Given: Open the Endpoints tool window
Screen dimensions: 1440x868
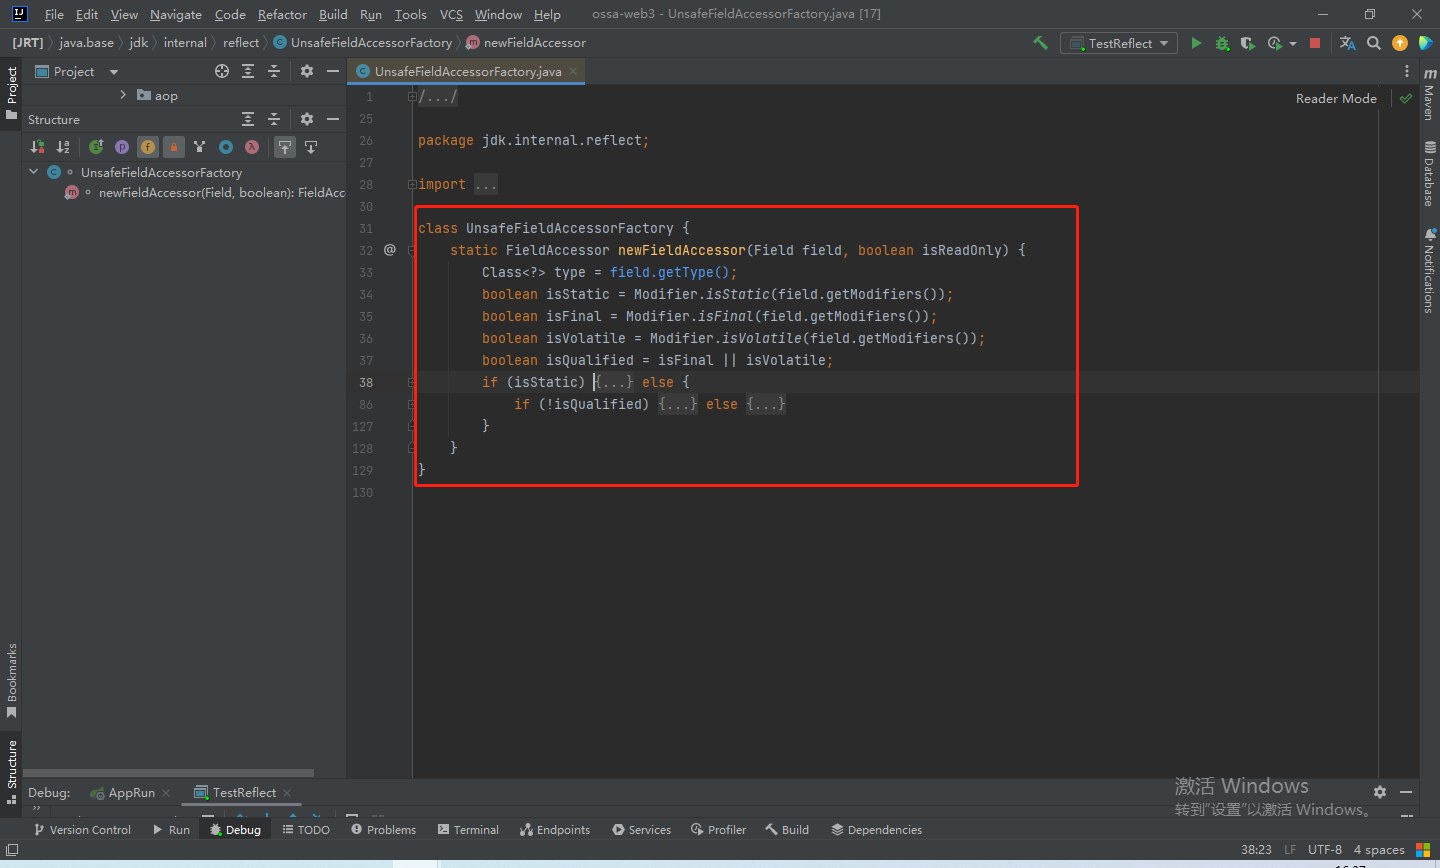Looking at the screenshot, I should (x=555, y=830).
